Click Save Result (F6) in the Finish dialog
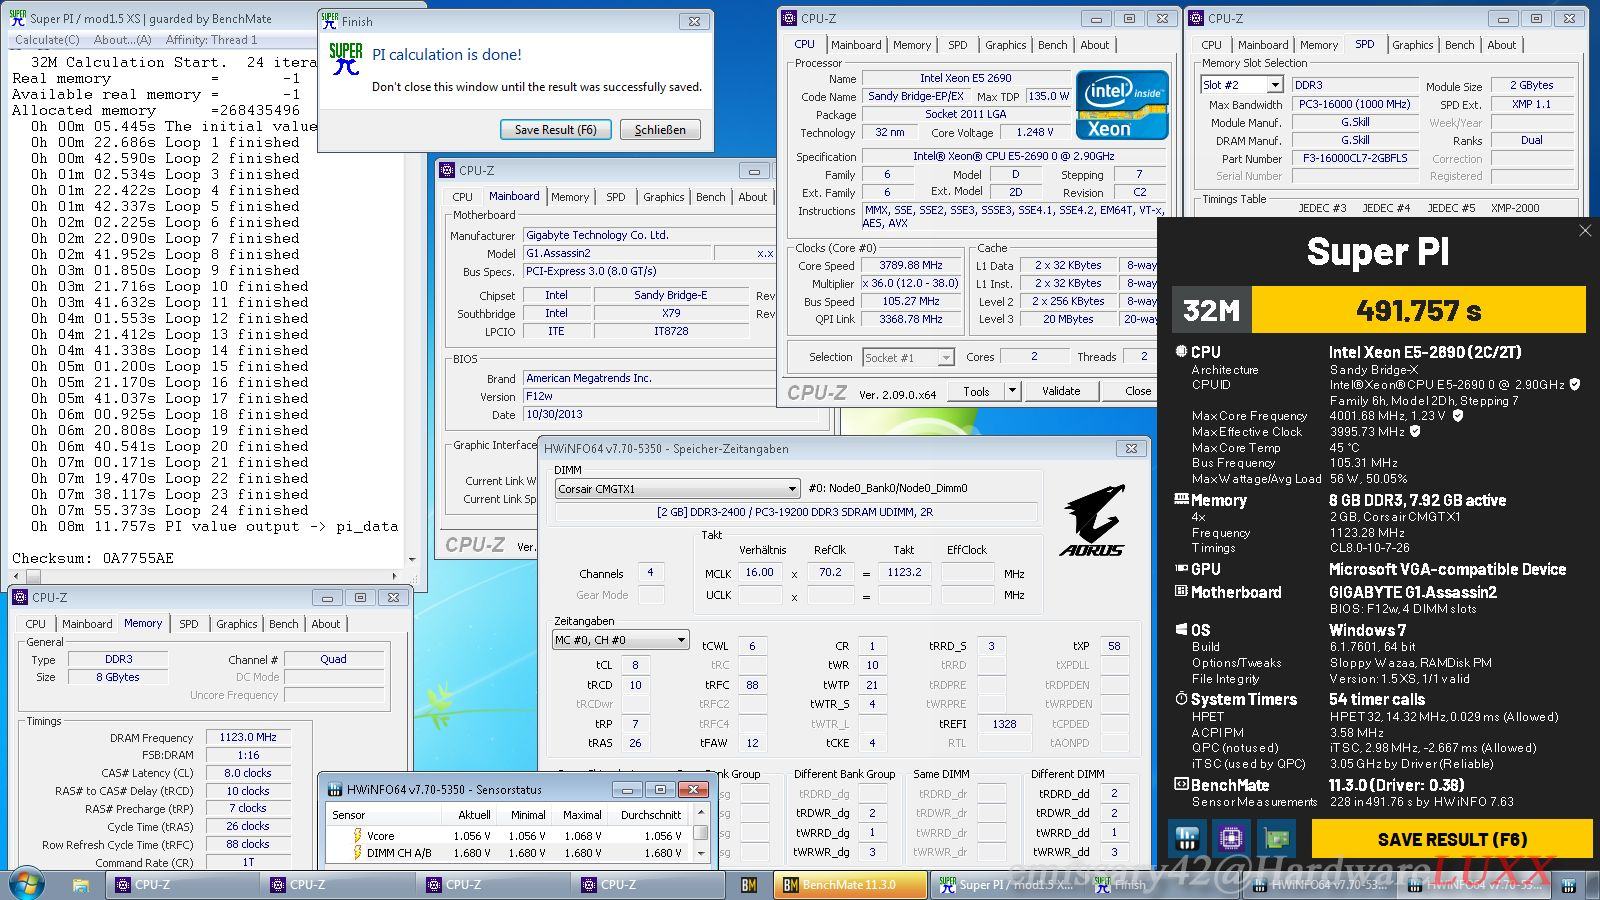 click(x=555, y=130)
